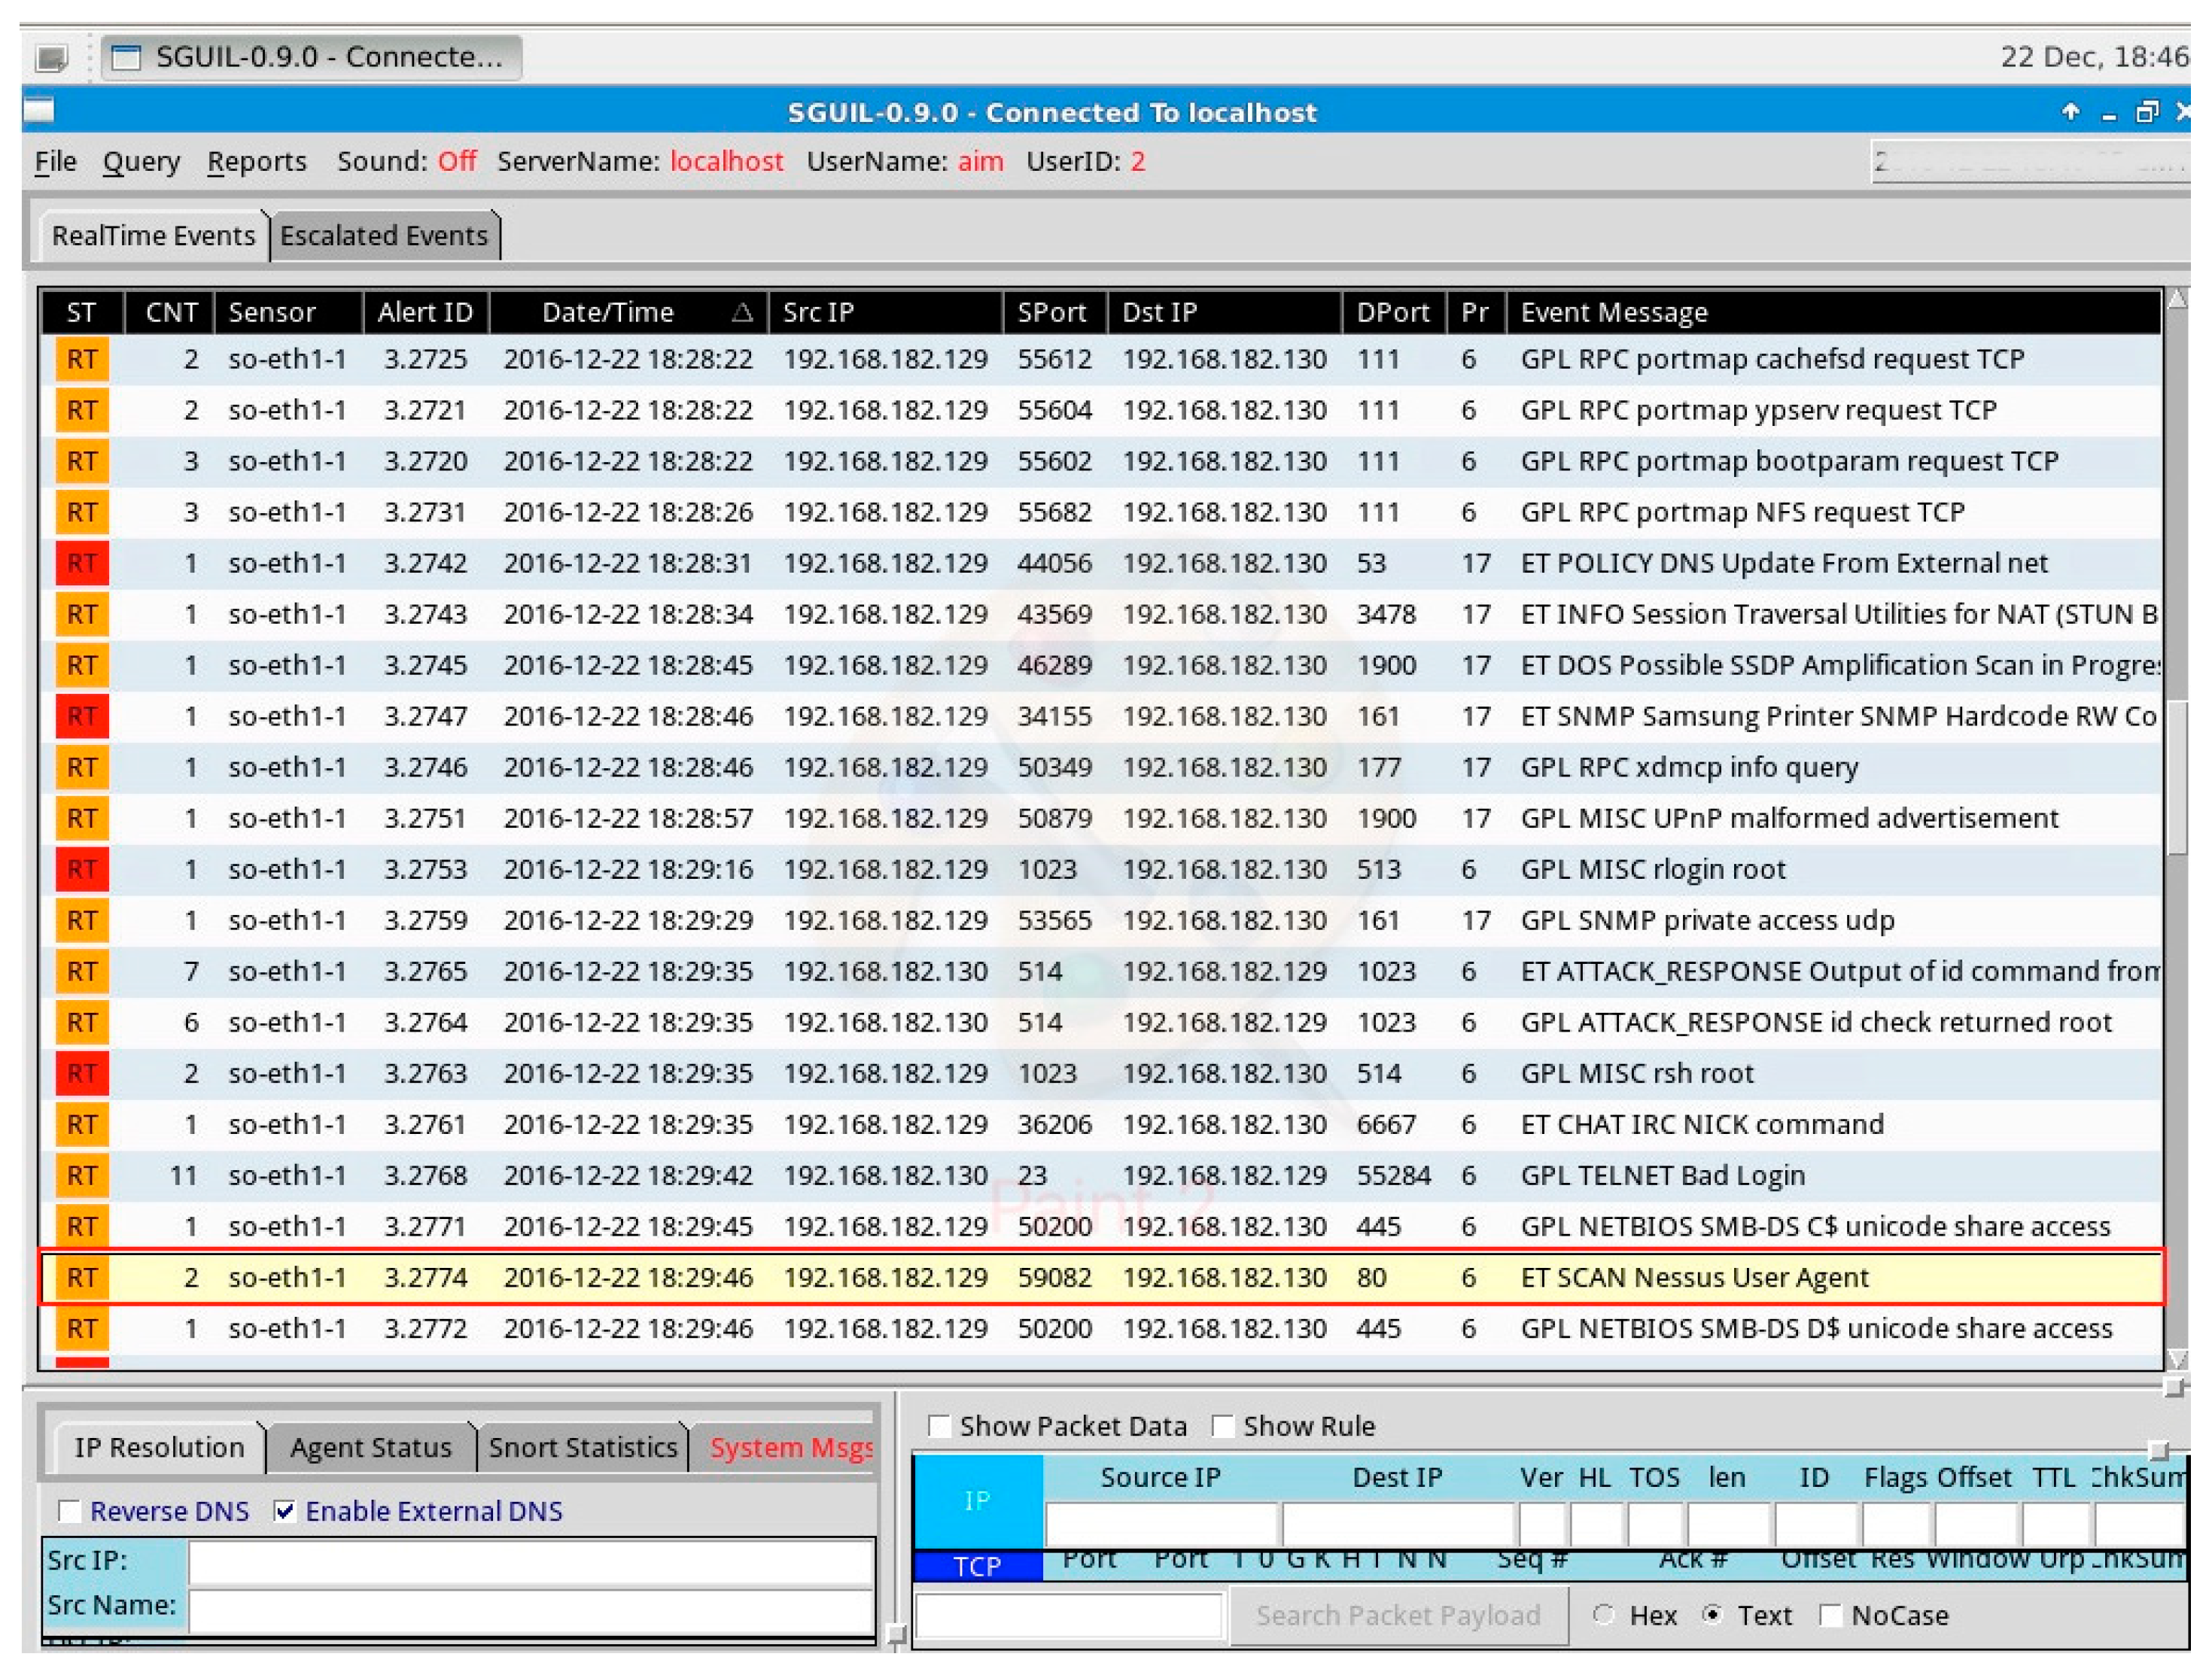Click the sort triangle on the Date/Time header
This screenshot has height=1672, width=2212.
pyautogui.click(x=741, y=313)
